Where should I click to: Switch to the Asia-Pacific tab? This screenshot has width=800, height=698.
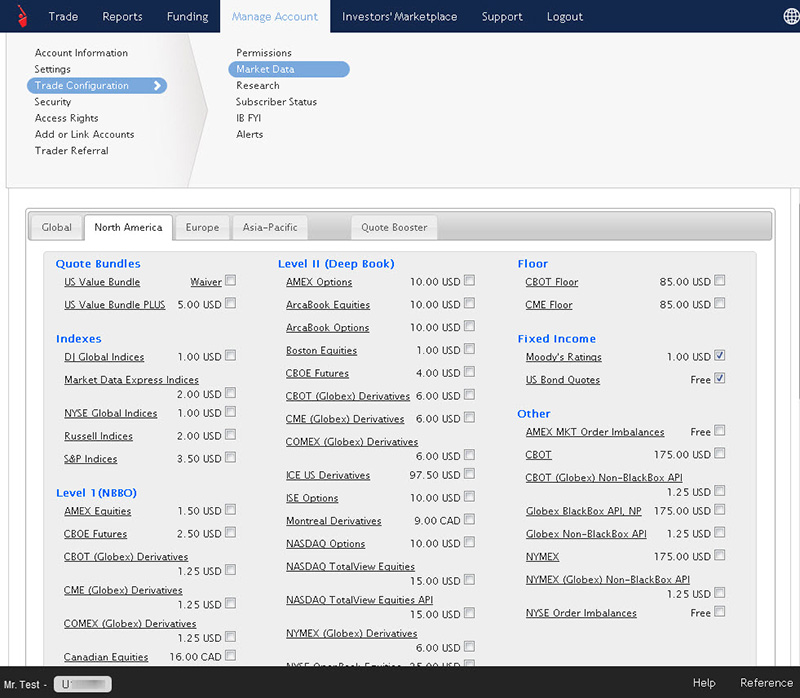point(270,228)
